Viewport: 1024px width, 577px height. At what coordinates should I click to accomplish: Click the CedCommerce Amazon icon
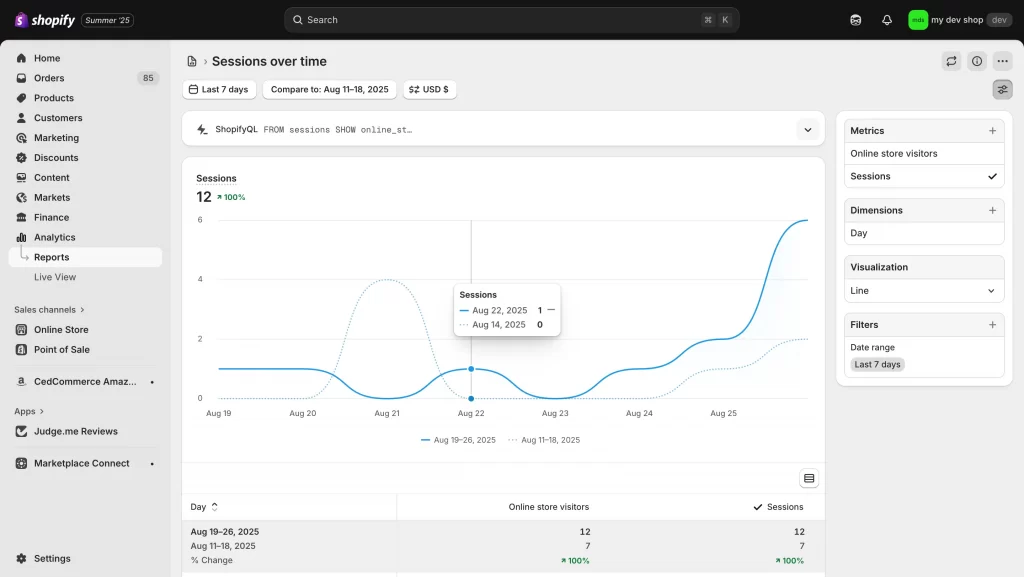pos(22,382)
